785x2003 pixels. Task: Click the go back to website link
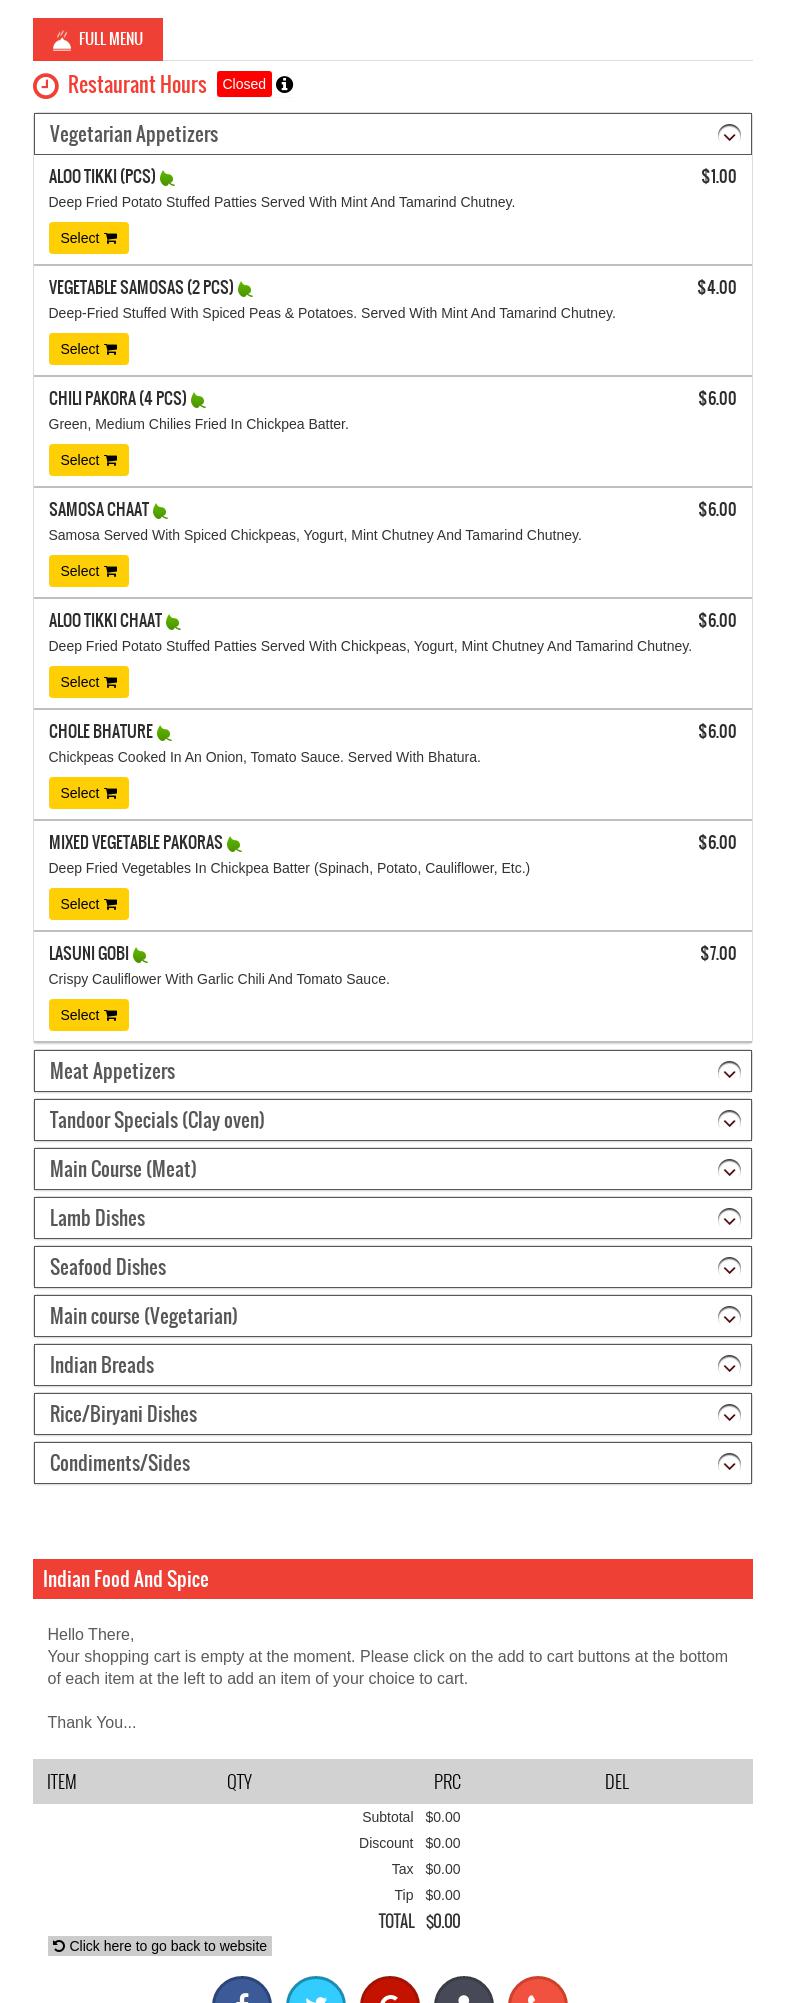pos(160,1945)
